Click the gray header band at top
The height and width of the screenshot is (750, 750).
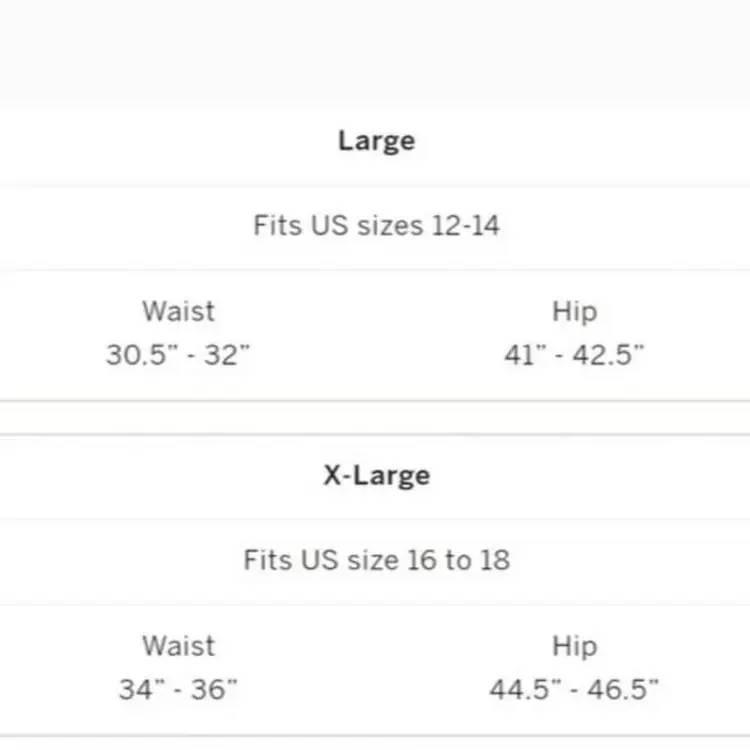click(x=375, y=48)
